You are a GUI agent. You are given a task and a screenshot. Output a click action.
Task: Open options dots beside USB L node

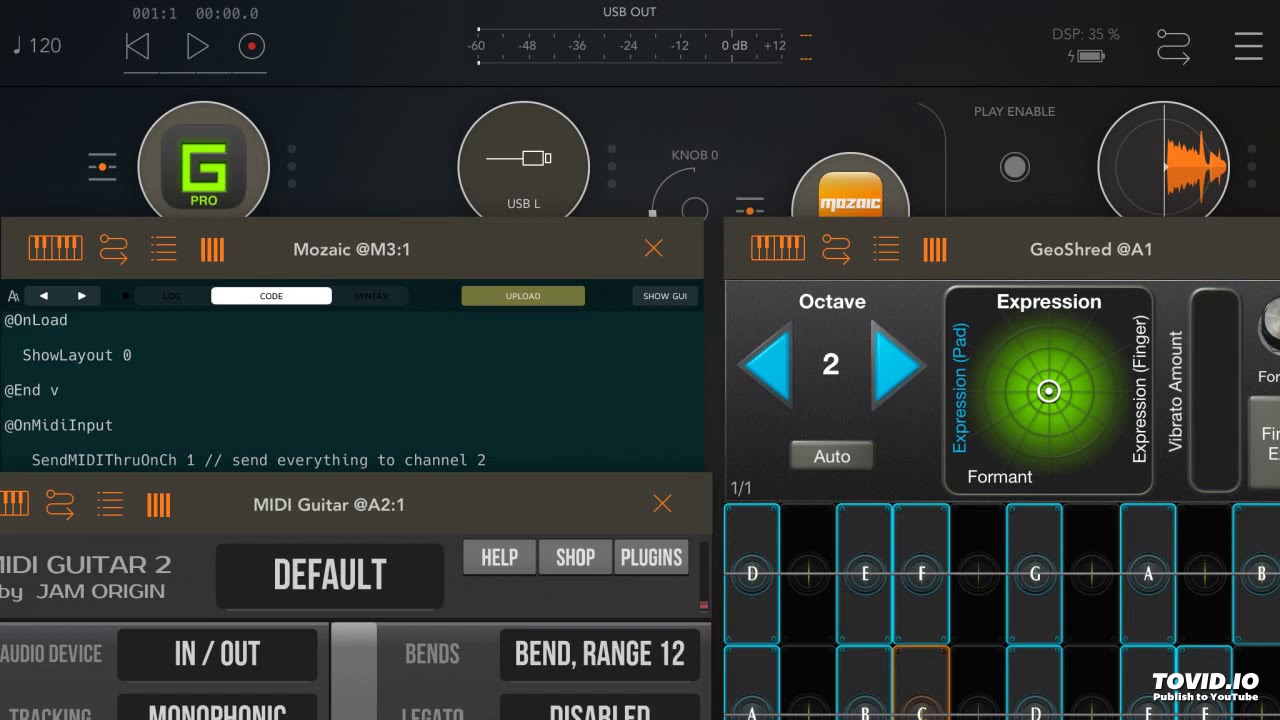coord(612,166)
